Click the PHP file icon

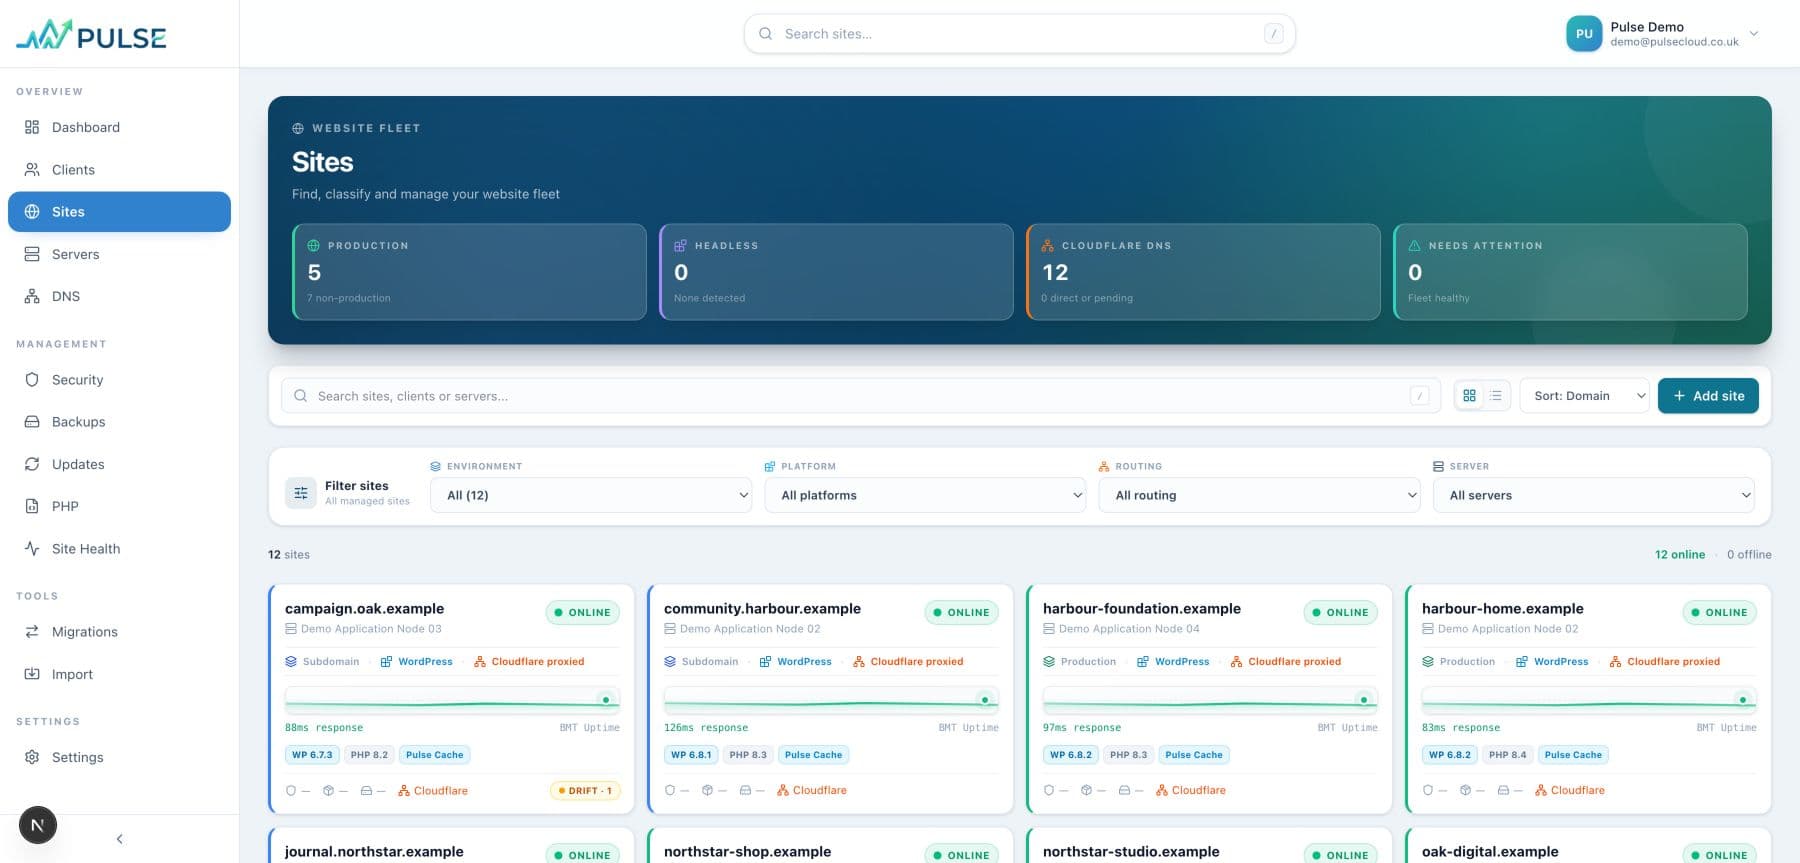click(x=32, y=506)
